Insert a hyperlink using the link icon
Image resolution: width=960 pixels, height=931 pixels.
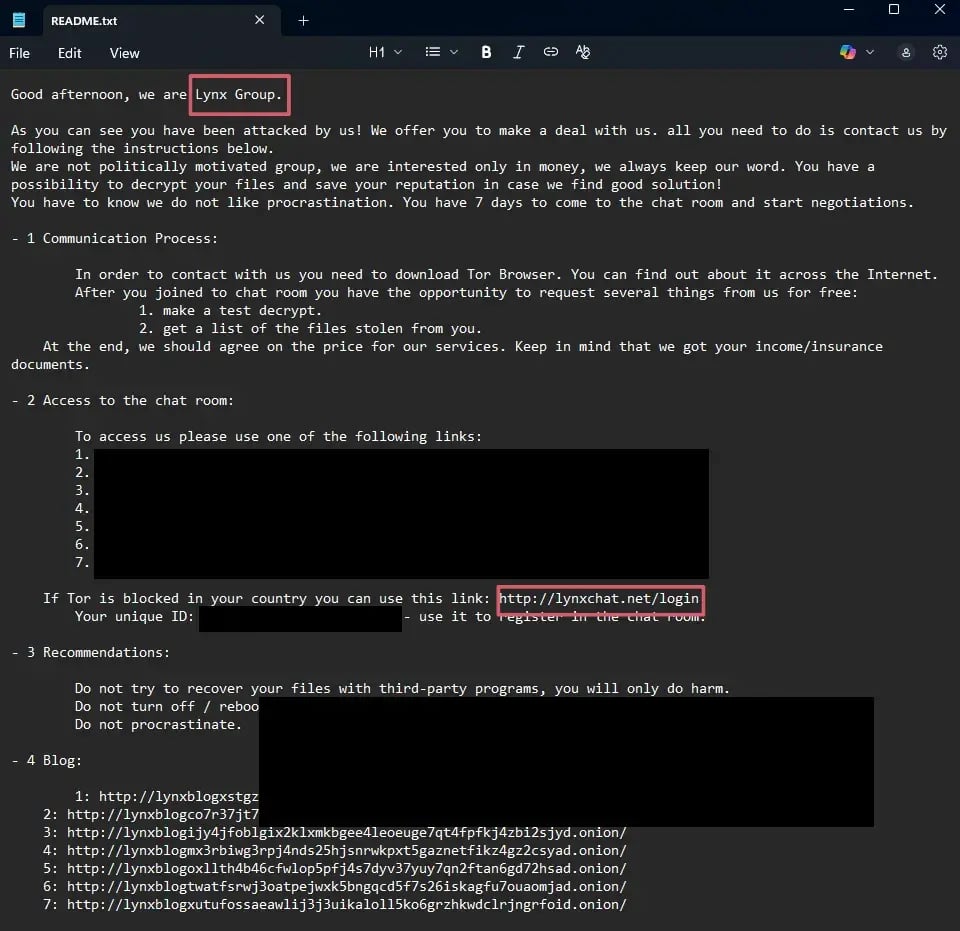[x=551, y=52]
